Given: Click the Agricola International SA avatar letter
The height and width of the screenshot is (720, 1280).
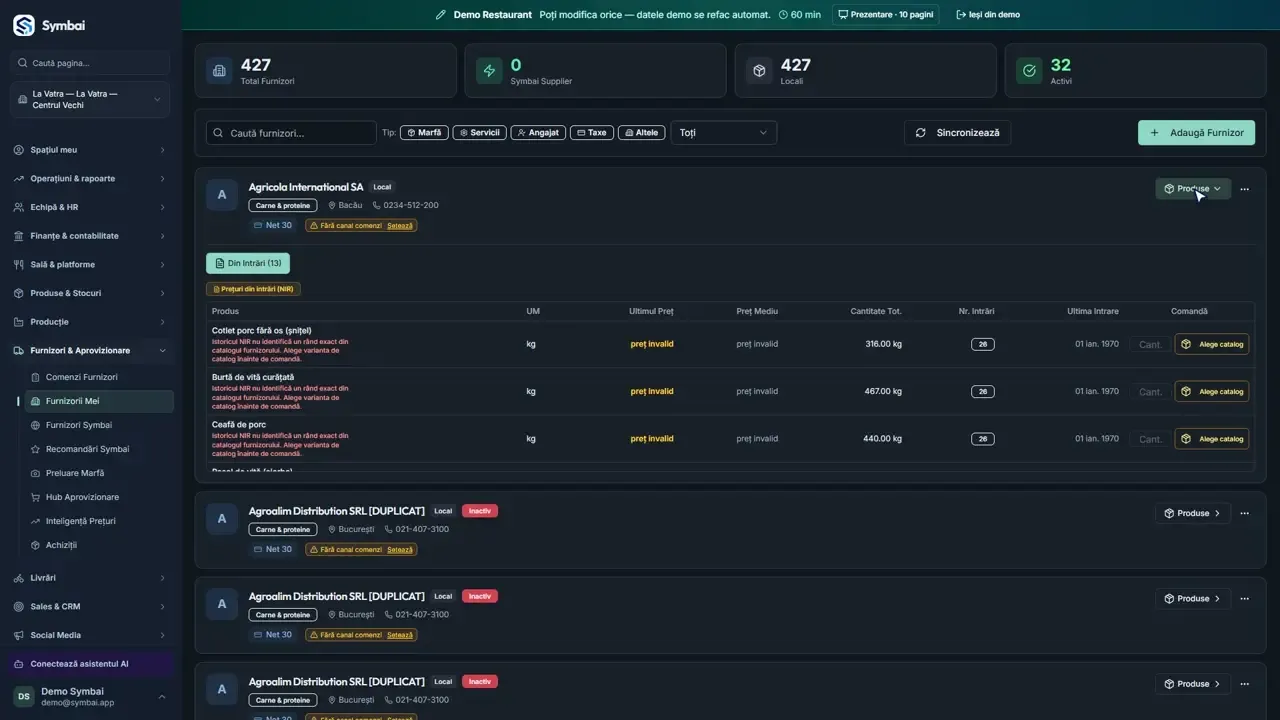Looking at the screenshot, I should [x=222, y=195].
